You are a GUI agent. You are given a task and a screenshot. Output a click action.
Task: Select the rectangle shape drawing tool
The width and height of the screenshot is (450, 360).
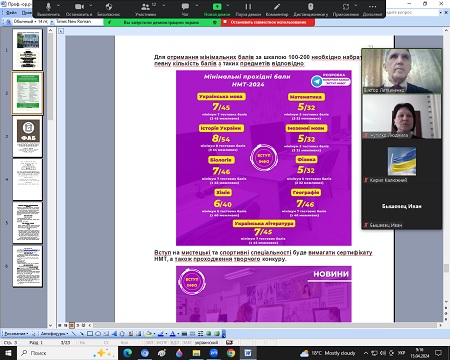pyautogui.click(x=90, y=333)
